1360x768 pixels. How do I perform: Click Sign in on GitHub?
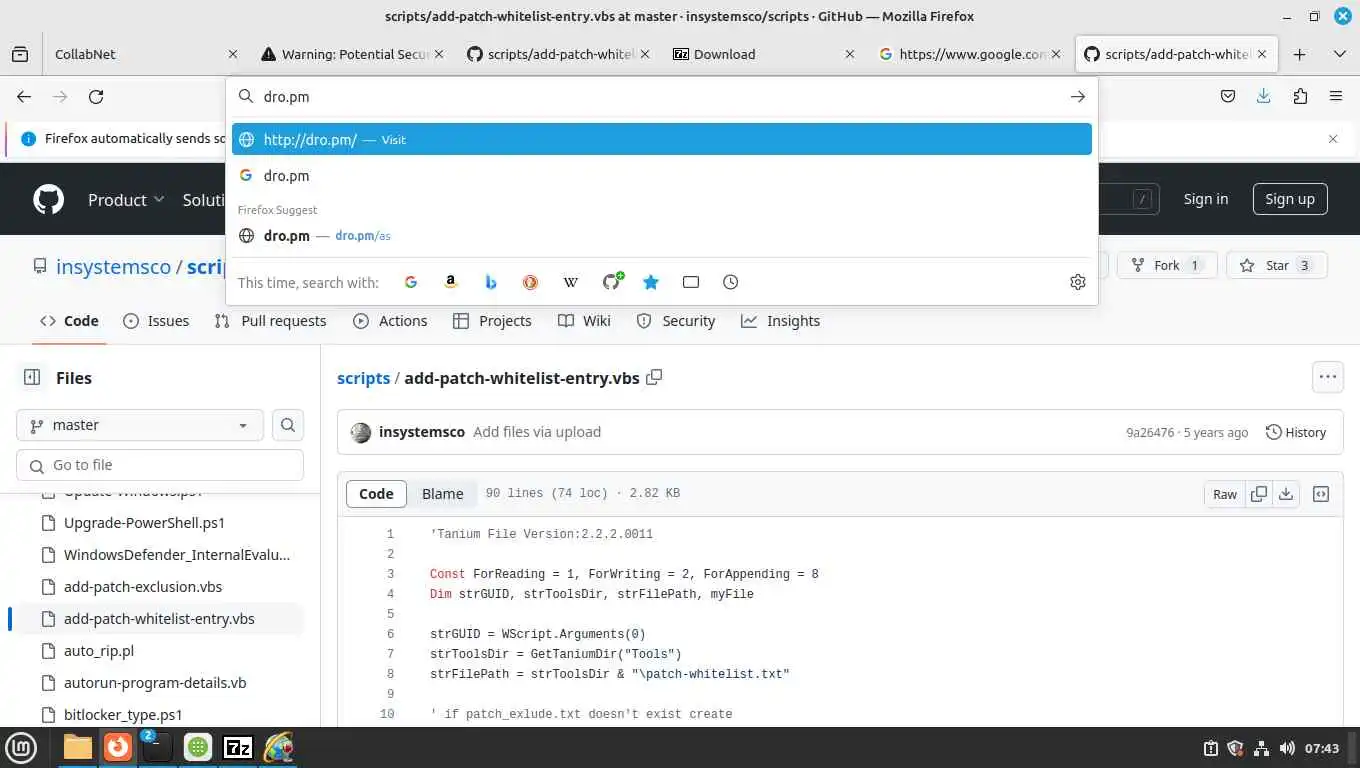1206,199
